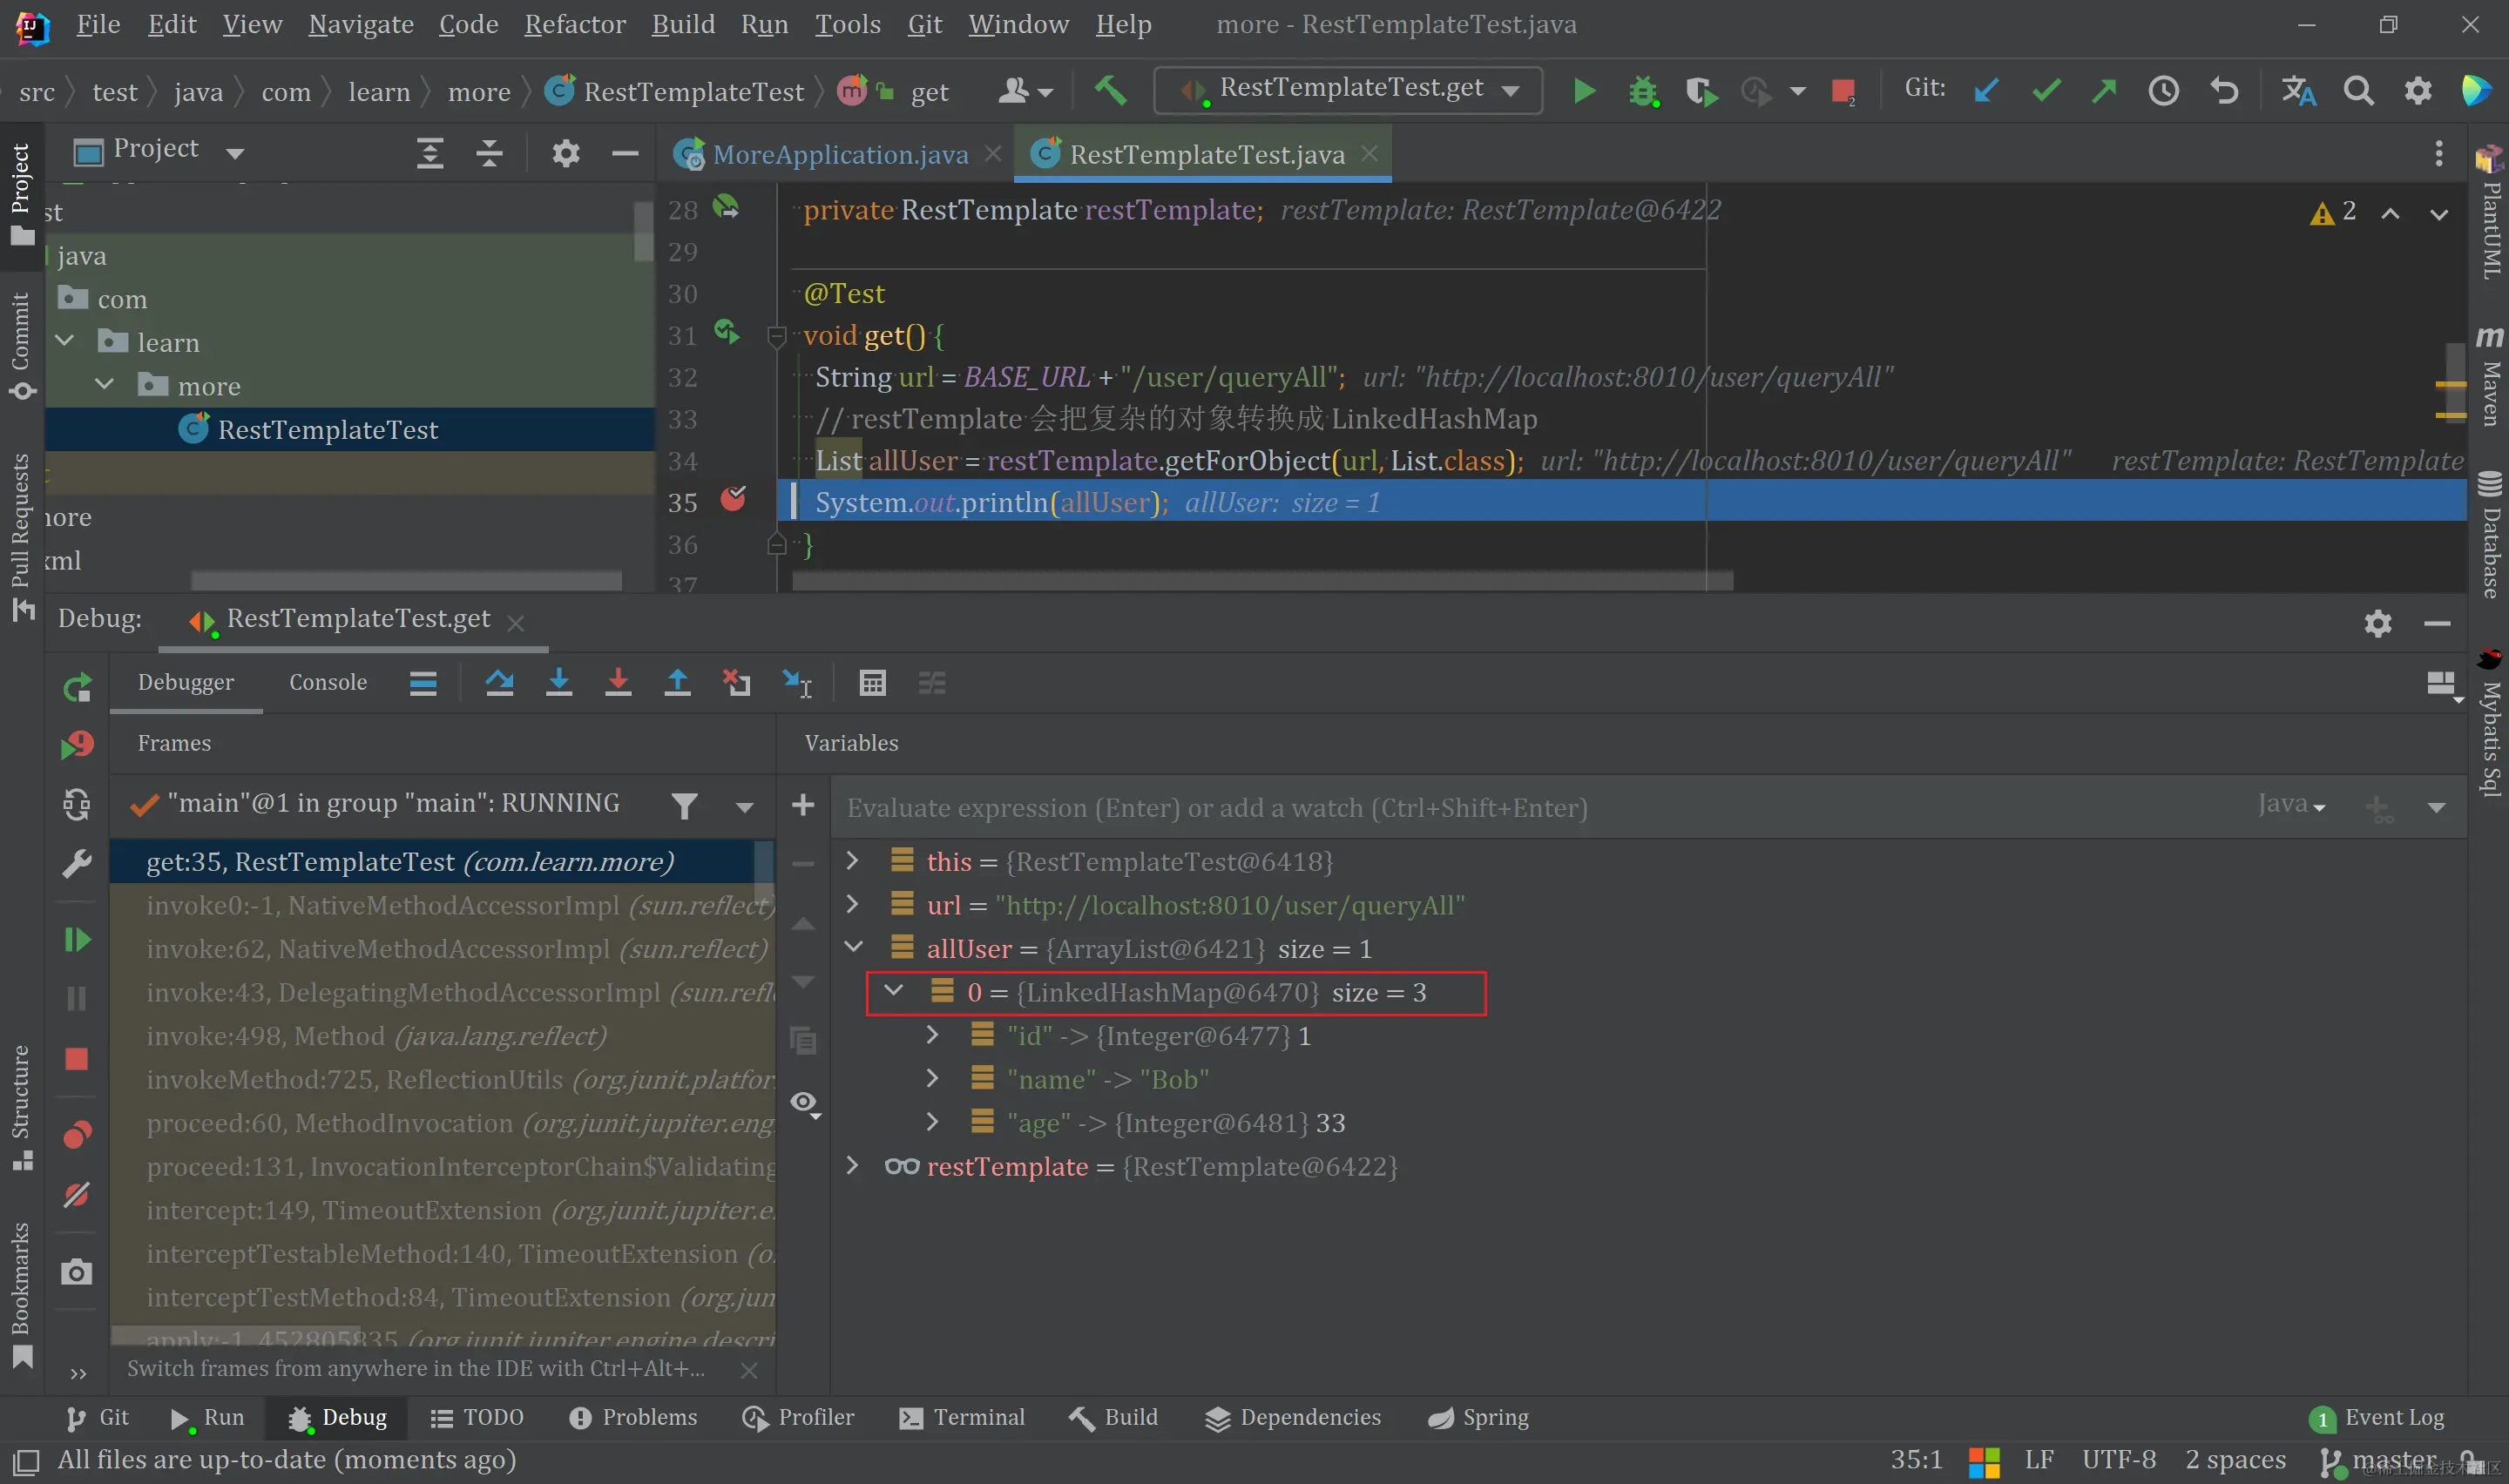Viewport: 2509px width, 1484px height.
Task: Get thread dump camera icon
Action: 77,1272
